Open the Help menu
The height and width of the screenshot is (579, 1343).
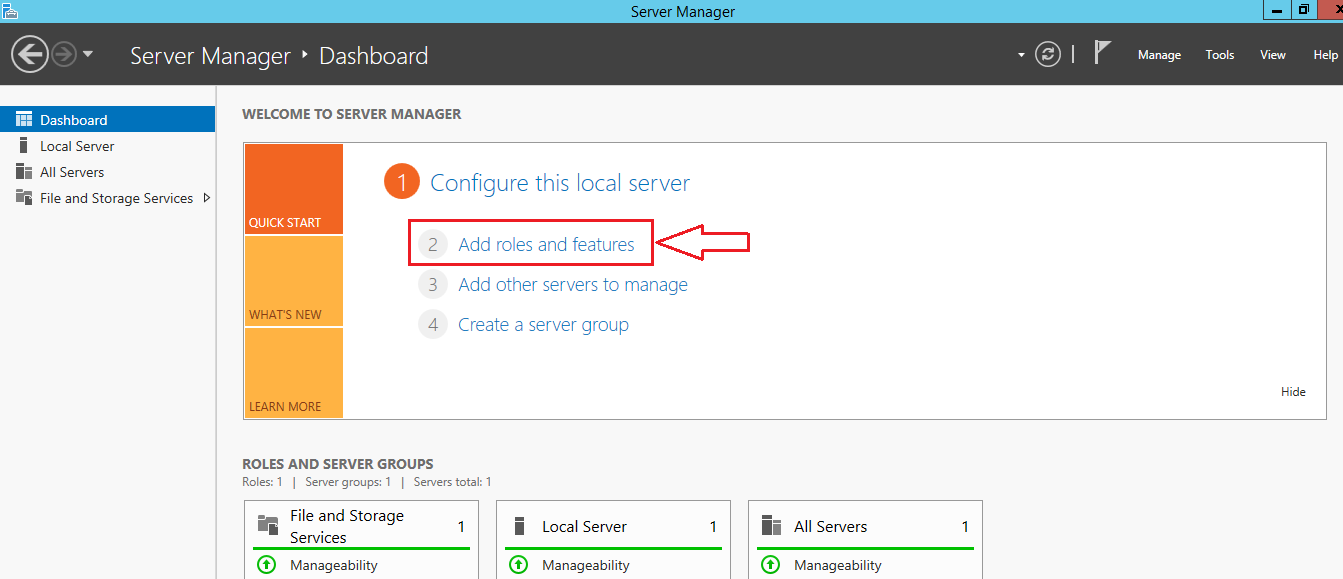(1325, 55)
